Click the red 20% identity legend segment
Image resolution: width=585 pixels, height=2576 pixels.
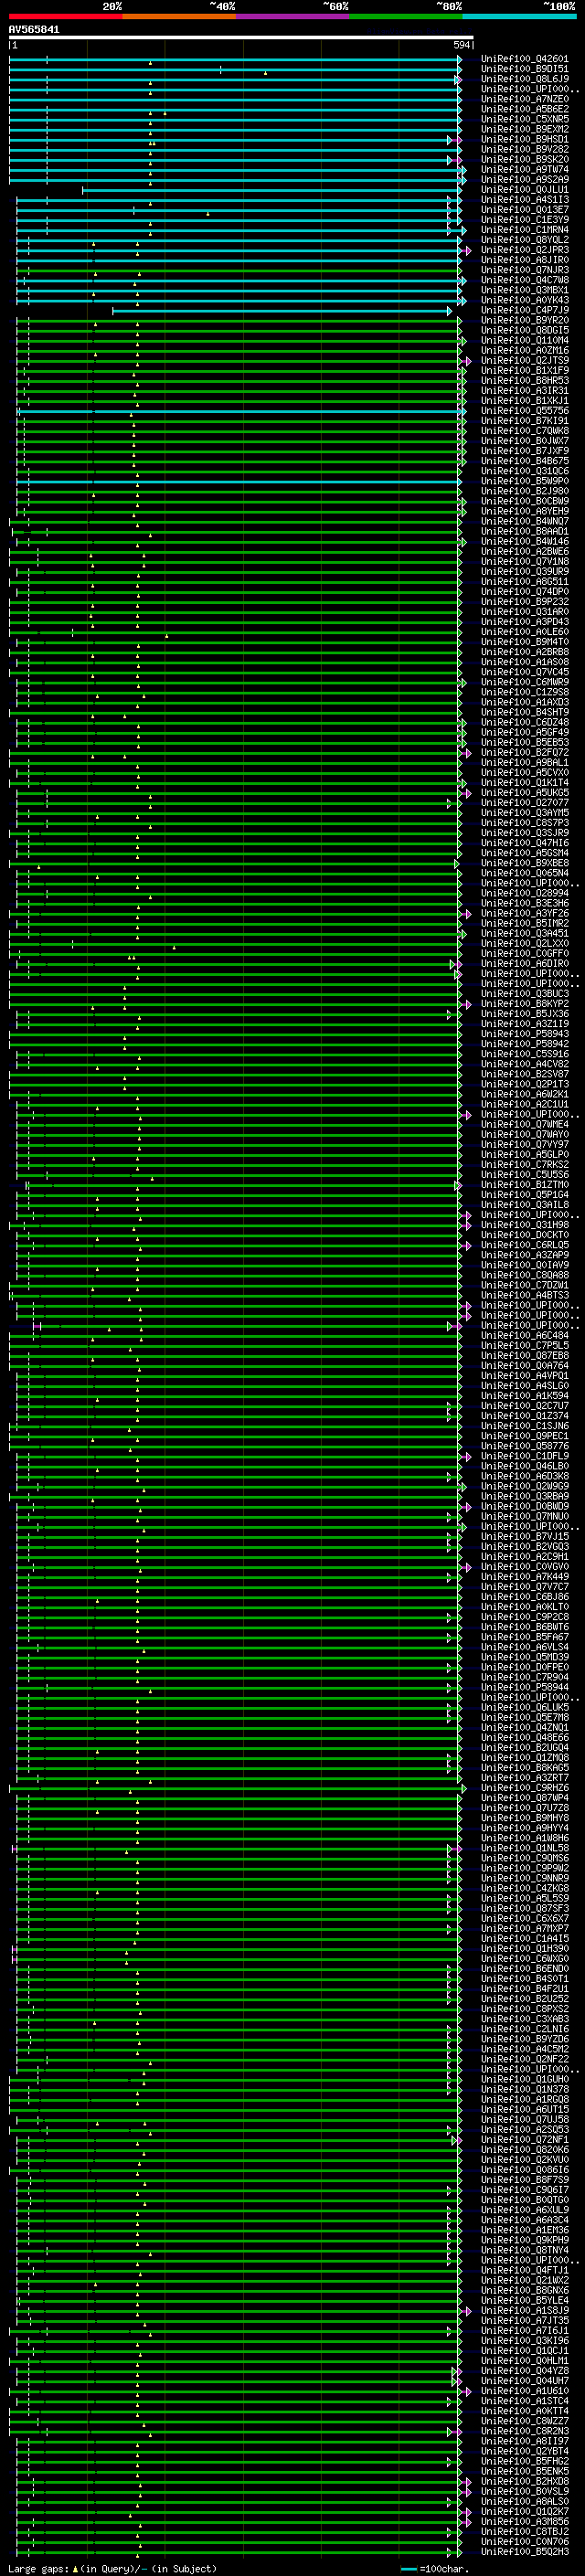tap(65, 16)
